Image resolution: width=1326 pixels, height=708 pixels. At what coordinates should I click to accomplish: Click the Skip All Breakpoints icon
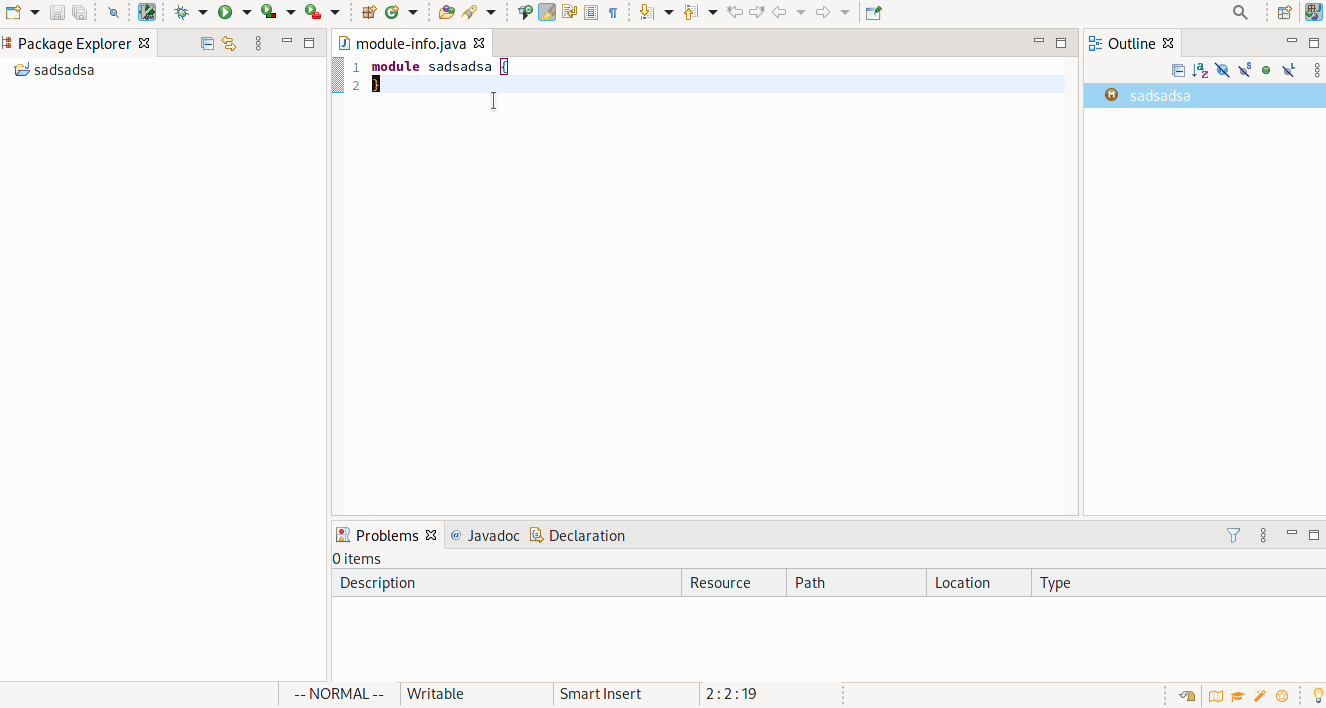[113, 12]
